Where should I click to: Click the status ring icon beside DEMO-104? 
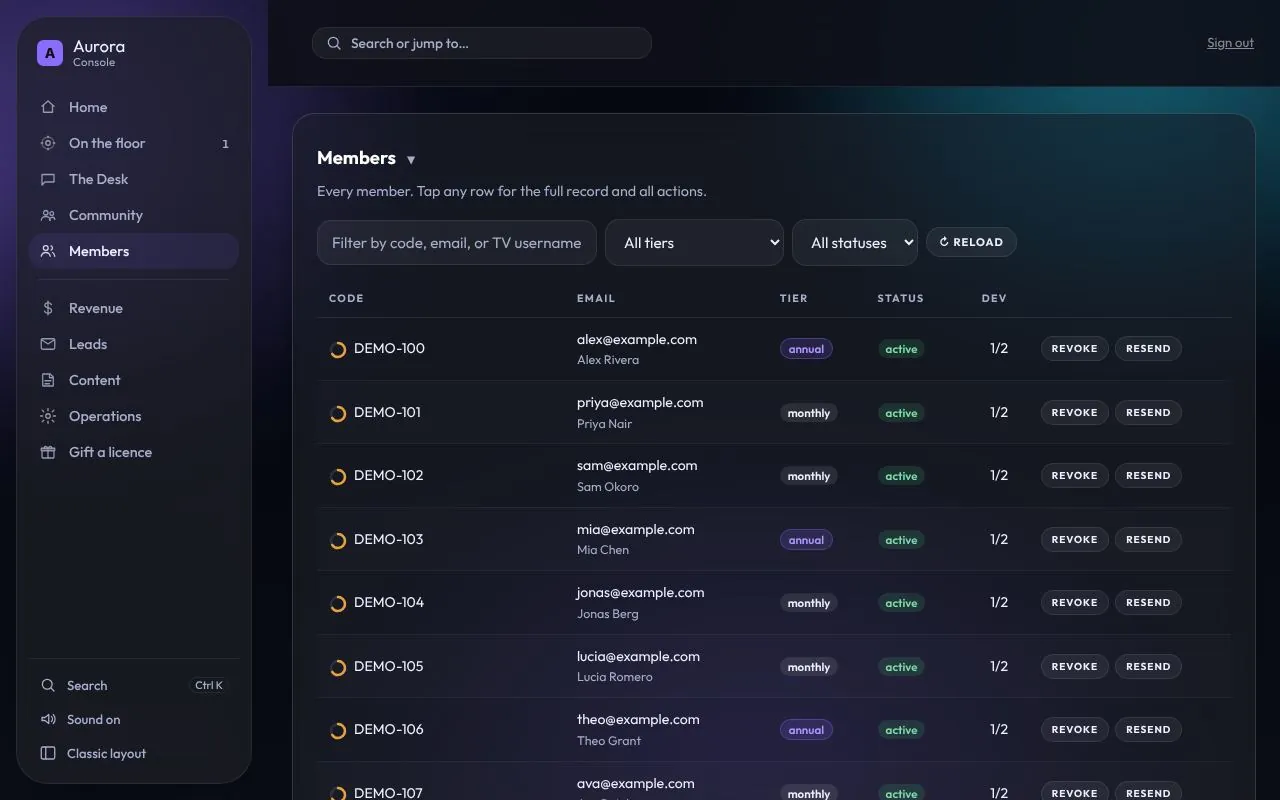click(338, 603)
